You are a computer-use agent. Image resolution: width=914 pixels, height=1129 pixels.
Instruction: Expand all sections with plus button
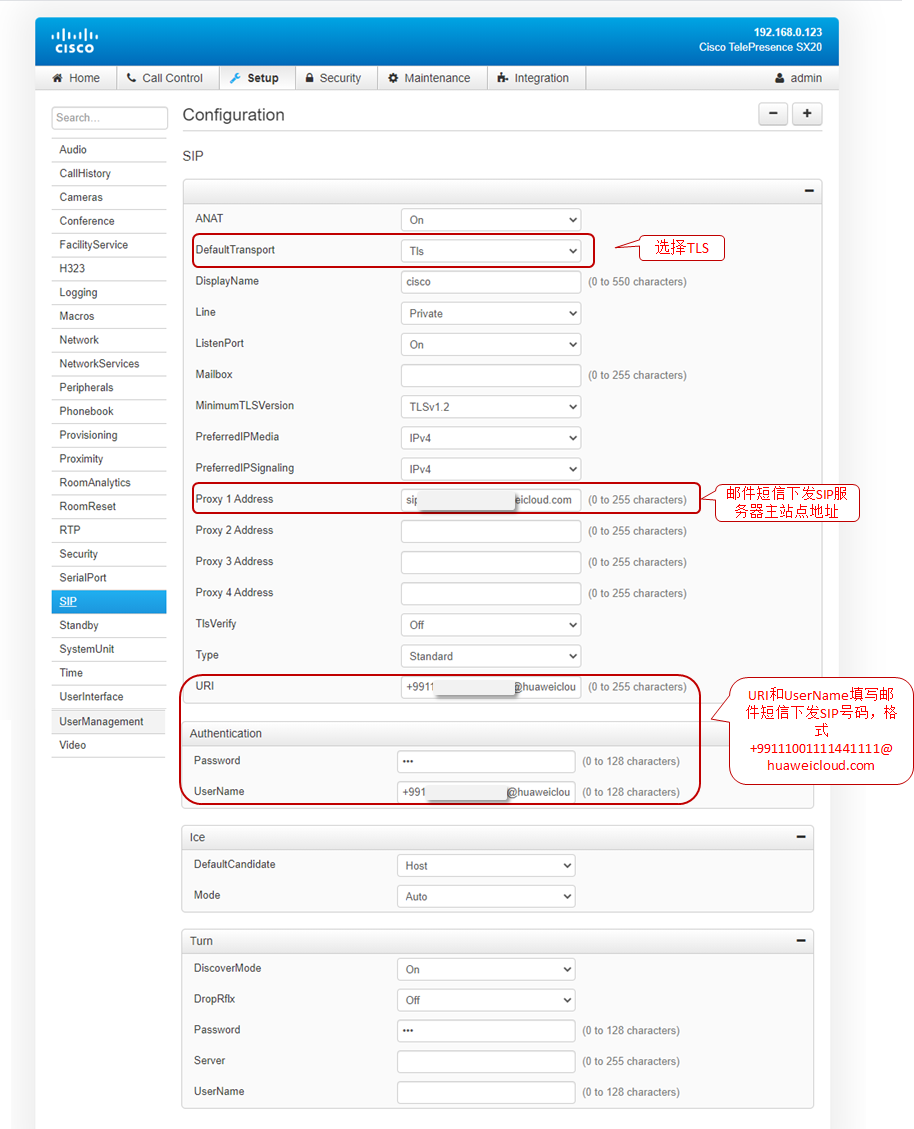[x=807, y=114]
